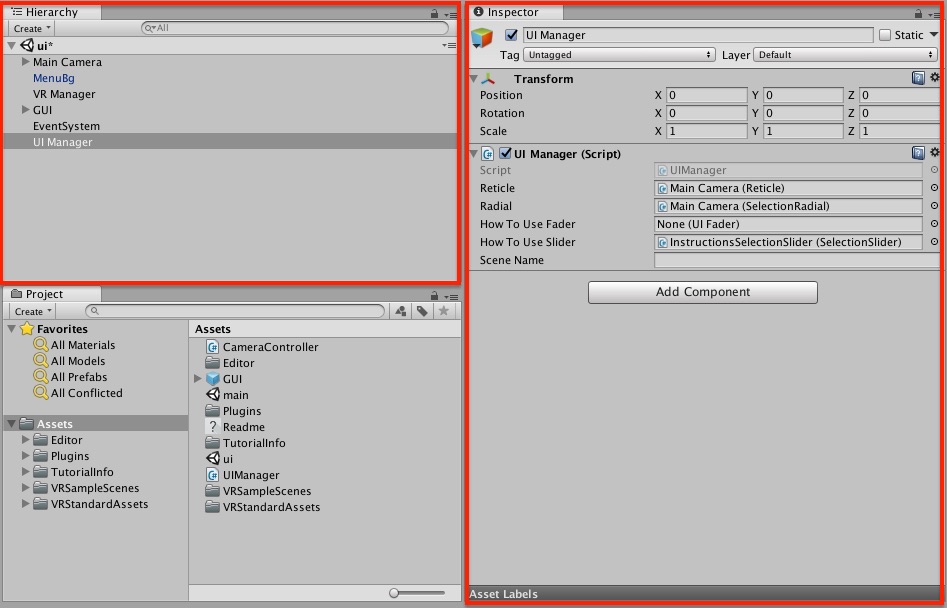Click the GameObject name field UI Manager

[x=698, y=35]
